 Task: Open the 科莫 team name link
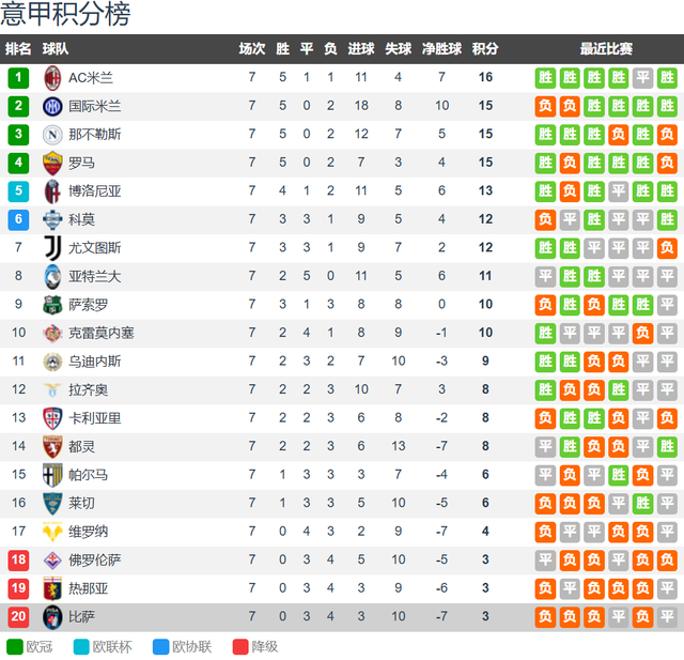(82, 219)
